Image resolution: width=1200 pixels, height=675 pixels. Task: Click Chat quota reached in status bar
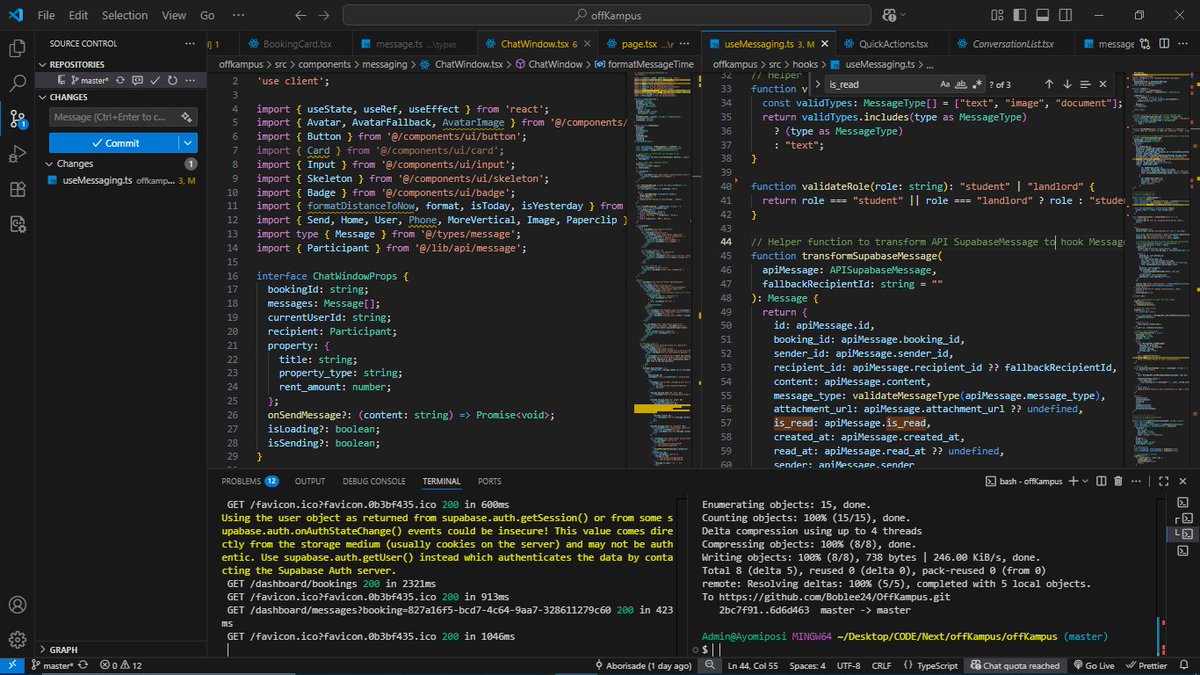(1014, 665)
